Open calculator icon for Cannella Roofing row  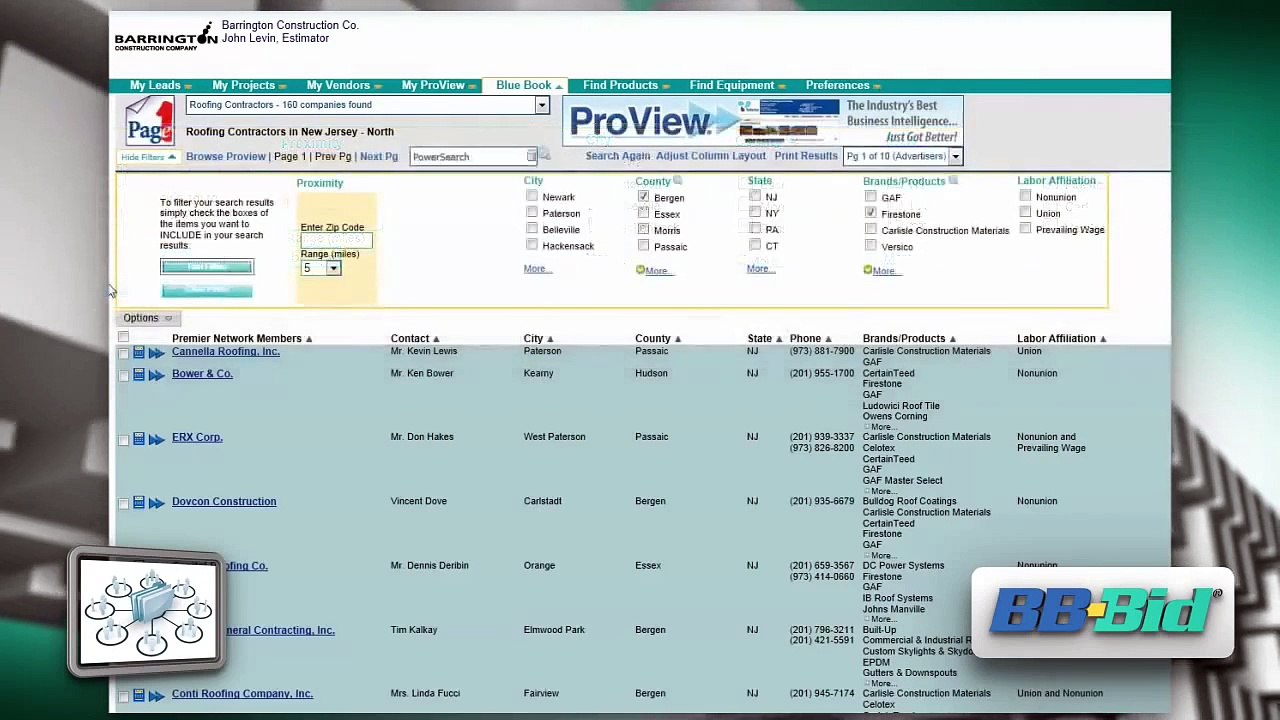pos(139,352)
